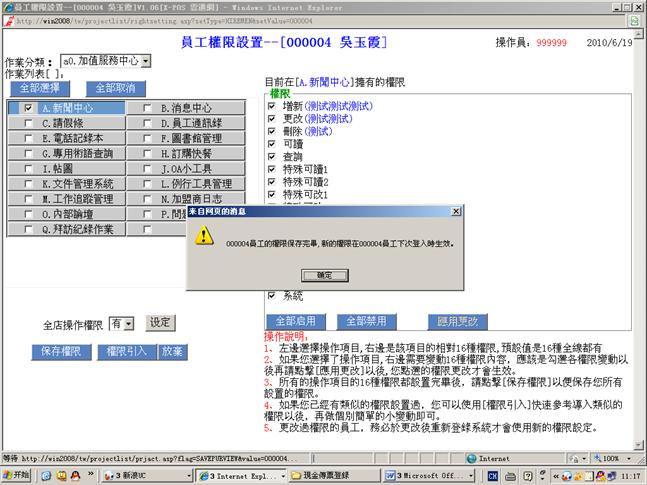The image size is (647, 485).
Task: Expand the 全店操作權限 dropdown
Action: click(x=128, y=323)
